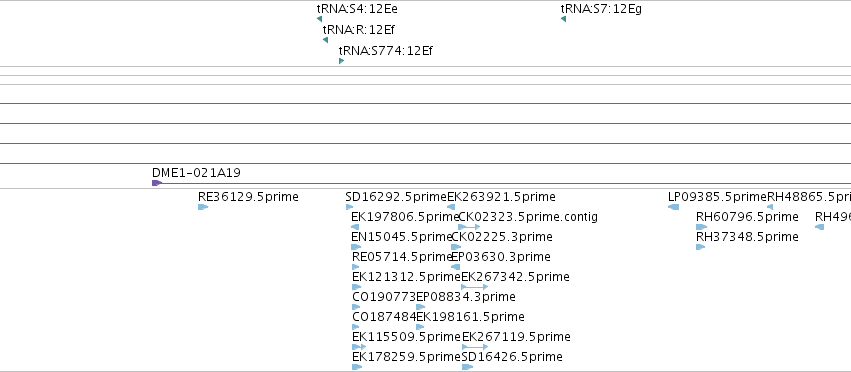The image size is (851, 372).
Task: Select the EK267342.5prime feature glyph
Action: 474,287
